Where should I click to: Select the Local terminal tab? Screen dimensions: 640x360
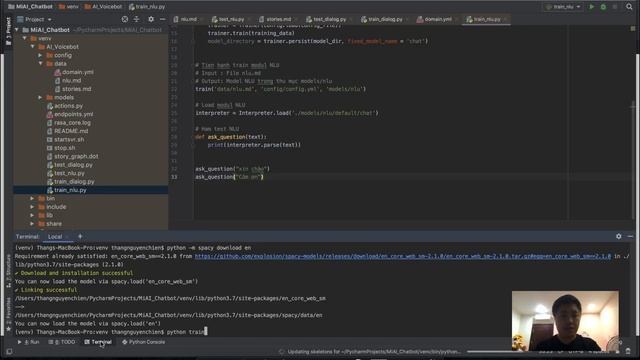point(55,237)
